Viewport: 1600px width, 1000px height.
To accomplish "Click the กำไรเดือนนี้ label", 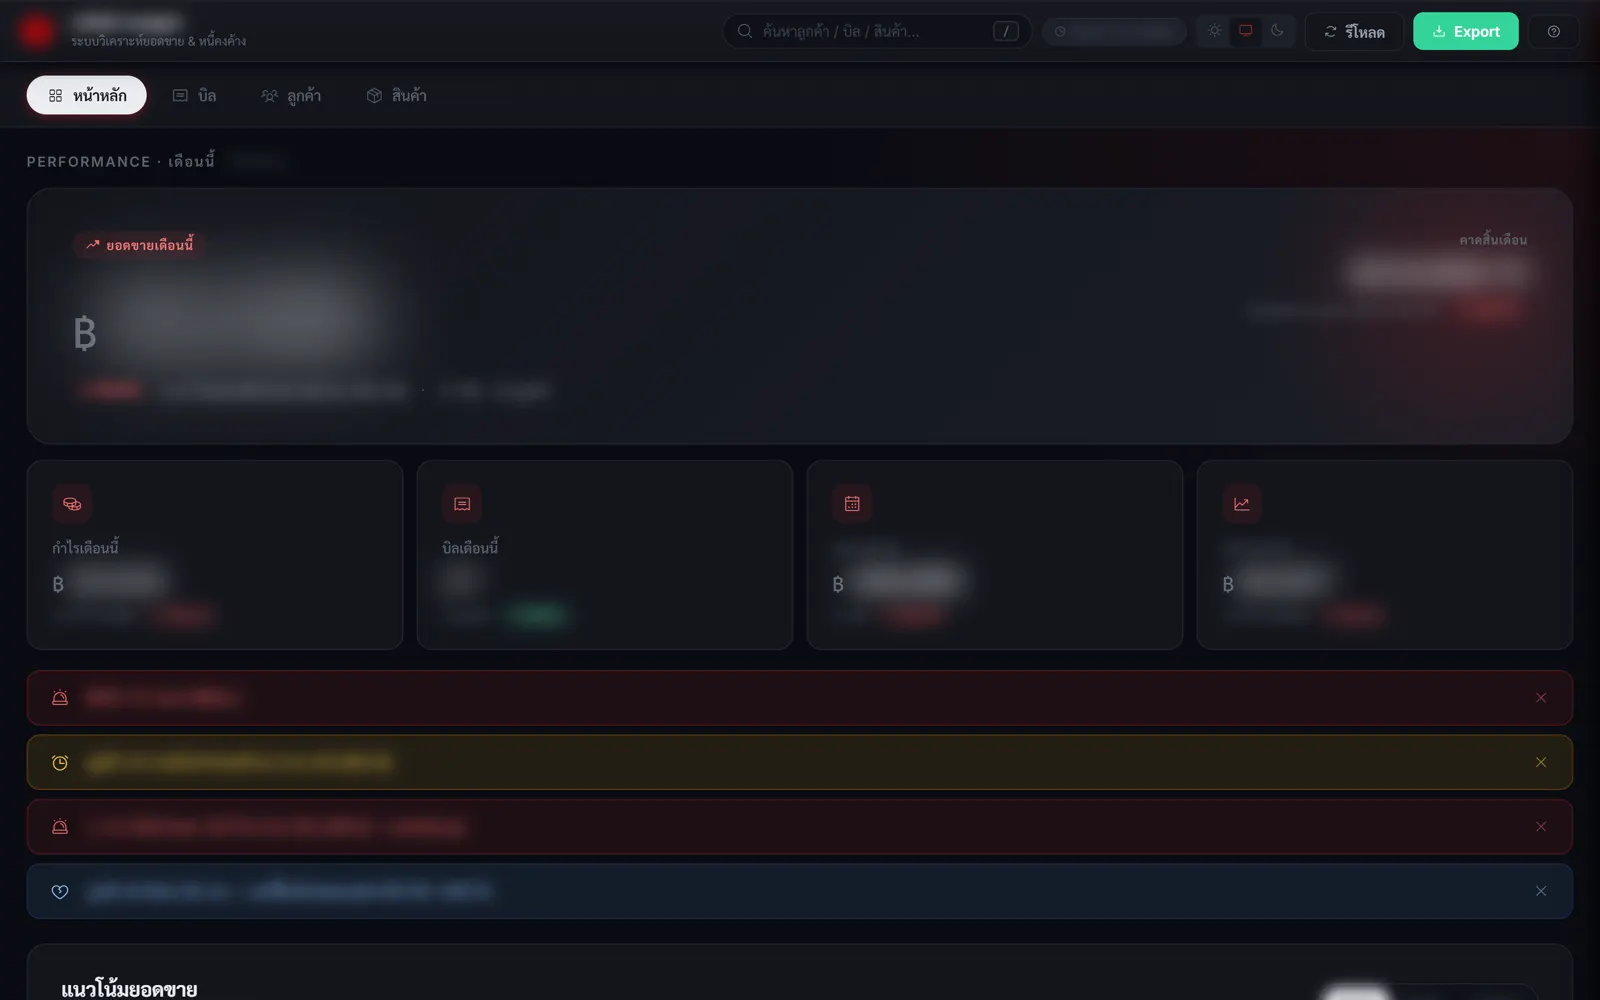I will pos(86,547).
